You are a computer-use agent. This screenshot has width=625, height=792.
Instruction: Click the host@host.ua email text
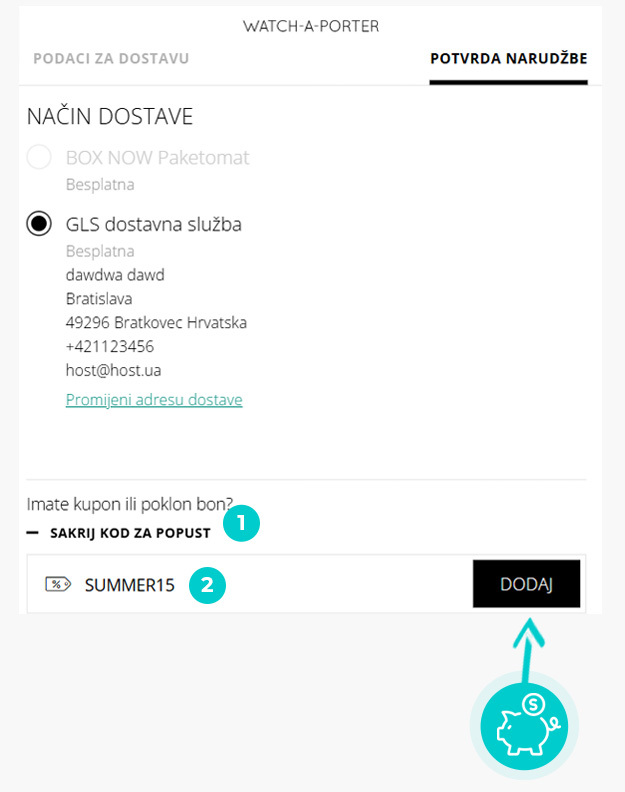pyautogui.click(x=114, y=370)
